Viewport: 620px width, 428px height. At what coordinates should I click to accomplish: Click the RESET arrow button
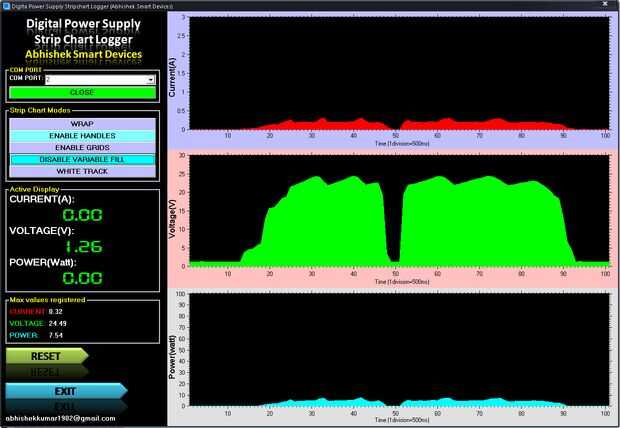click(47, 356)
